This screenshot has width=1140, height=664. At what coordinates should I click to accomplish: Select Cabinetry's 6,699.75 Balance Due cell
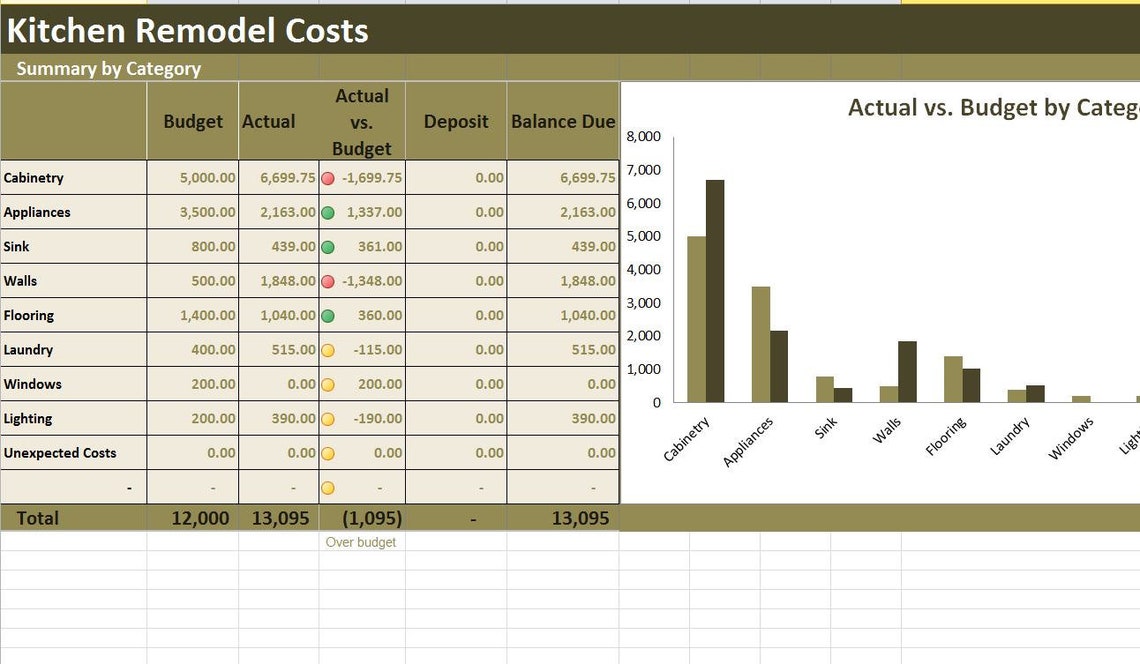pyautogui.click(x=577, y=177)
